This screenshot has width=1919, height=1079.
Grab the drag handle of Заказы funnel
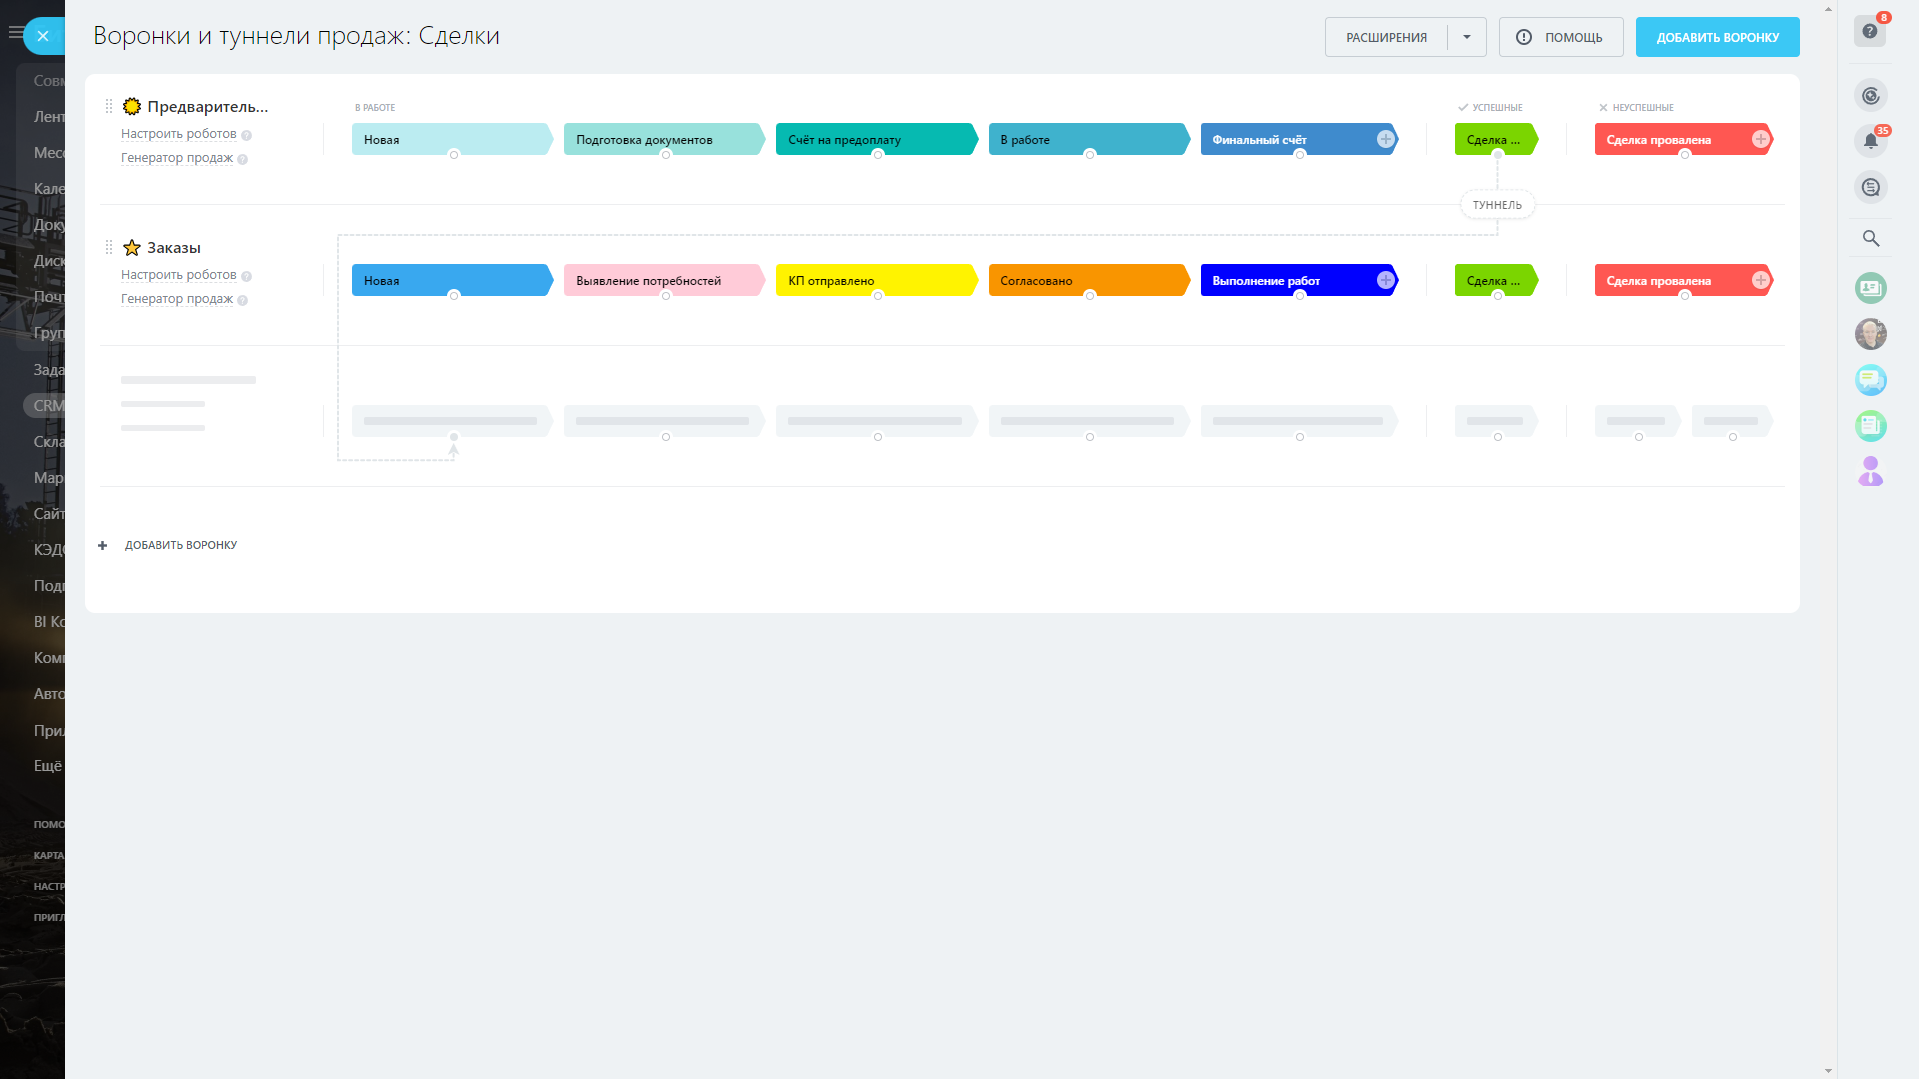109,247
